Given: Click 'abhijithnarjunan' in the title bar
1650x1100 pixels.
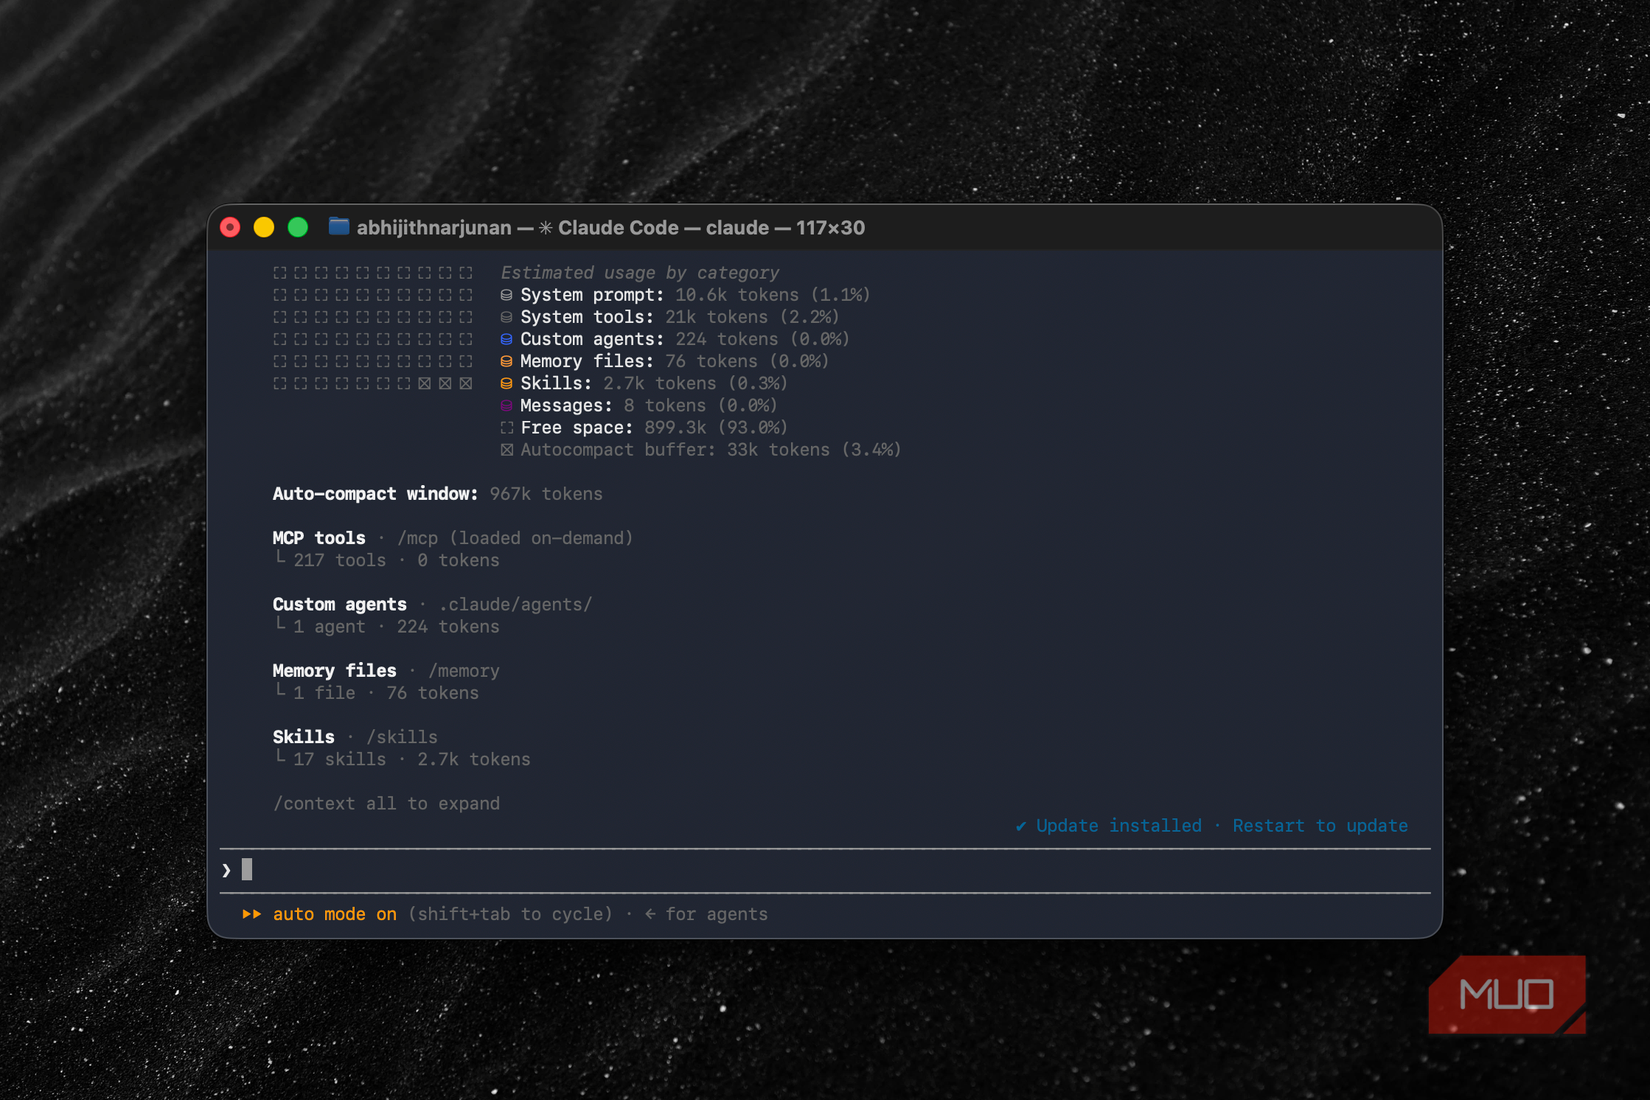Looking at the screenshot, I should coord(434,228).
